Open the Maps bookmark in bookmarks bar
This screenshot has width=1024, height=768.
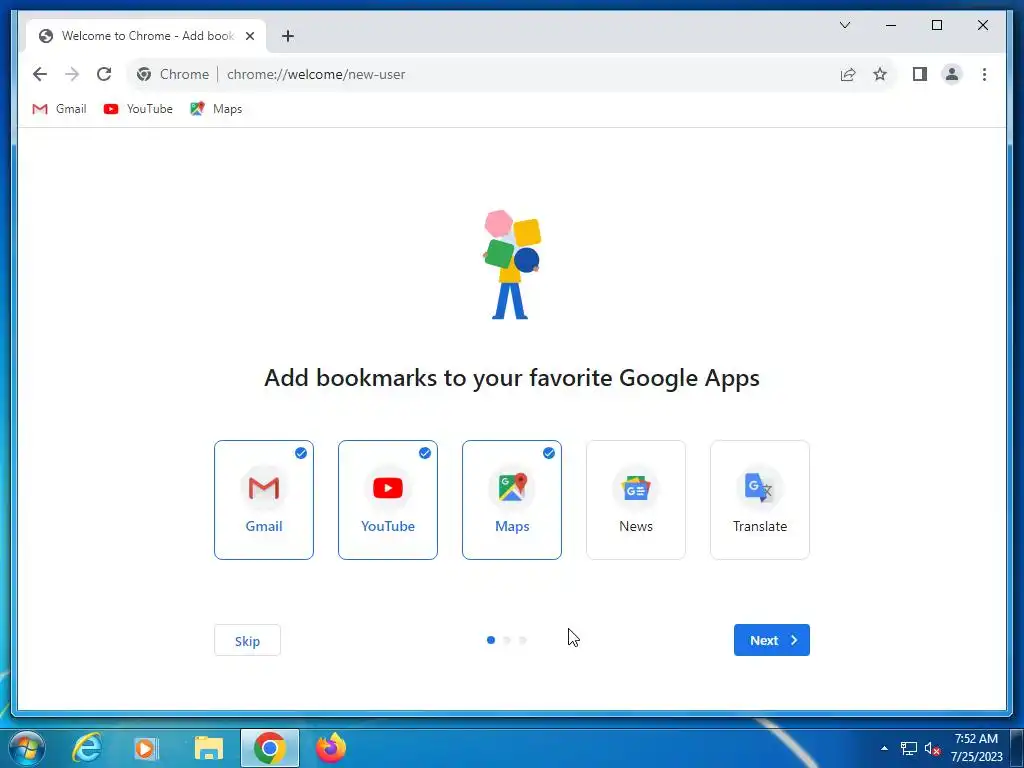(216, 109)
